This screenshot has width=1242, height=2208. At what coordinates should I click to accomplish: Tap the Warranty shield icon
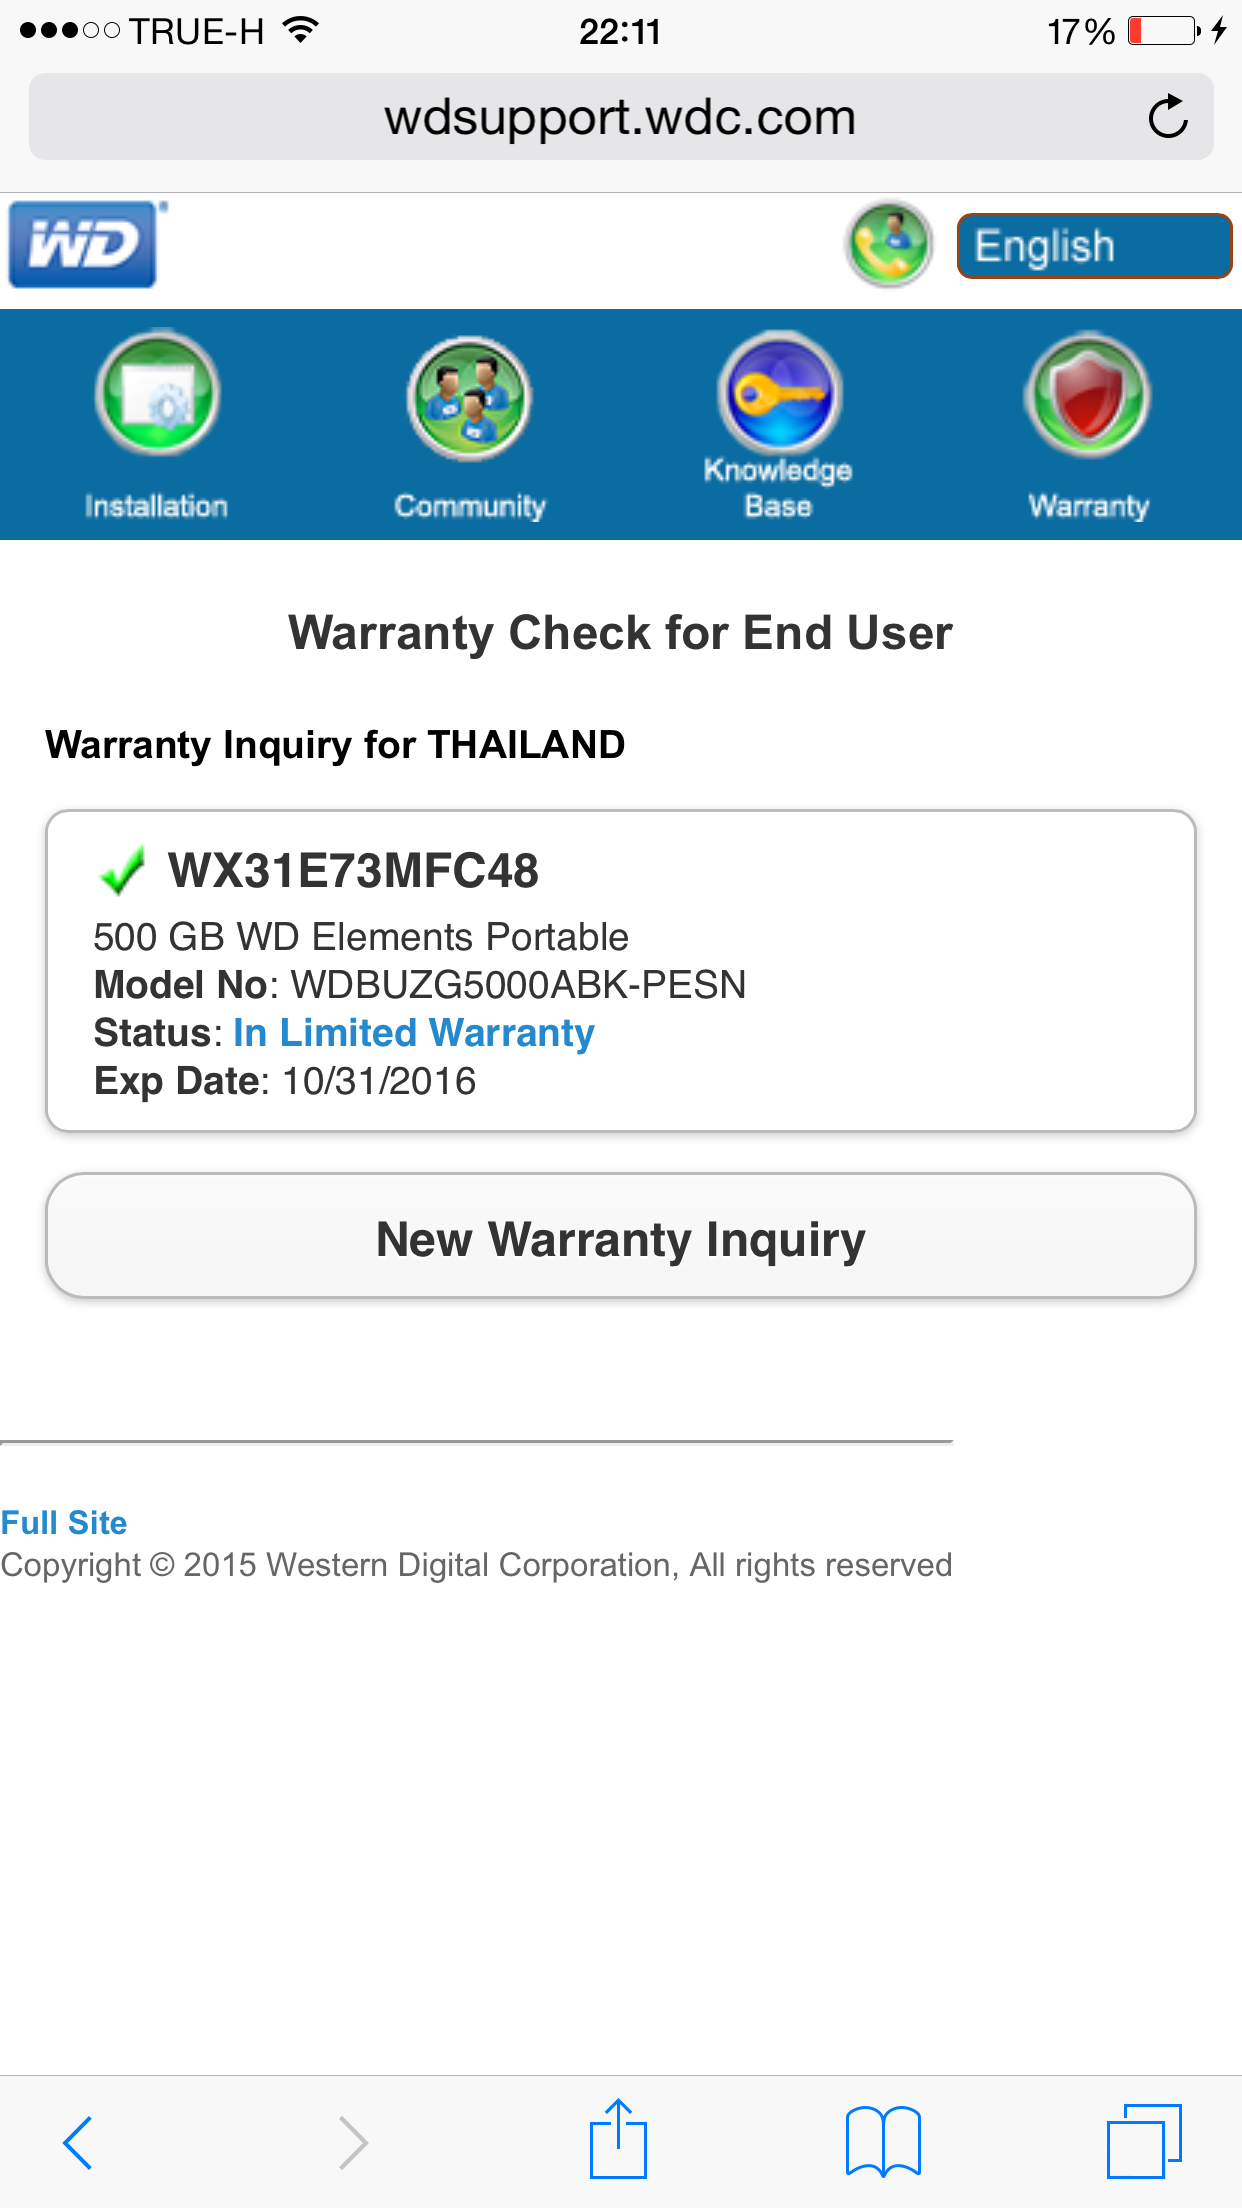click(x=1087, y=395)
